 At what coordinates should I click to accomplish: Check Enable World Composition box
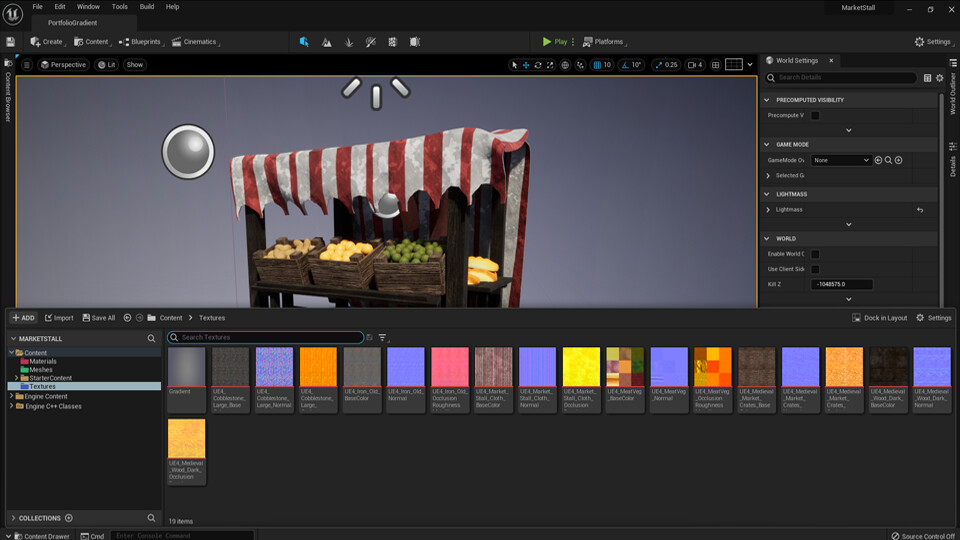coord(815,254)
